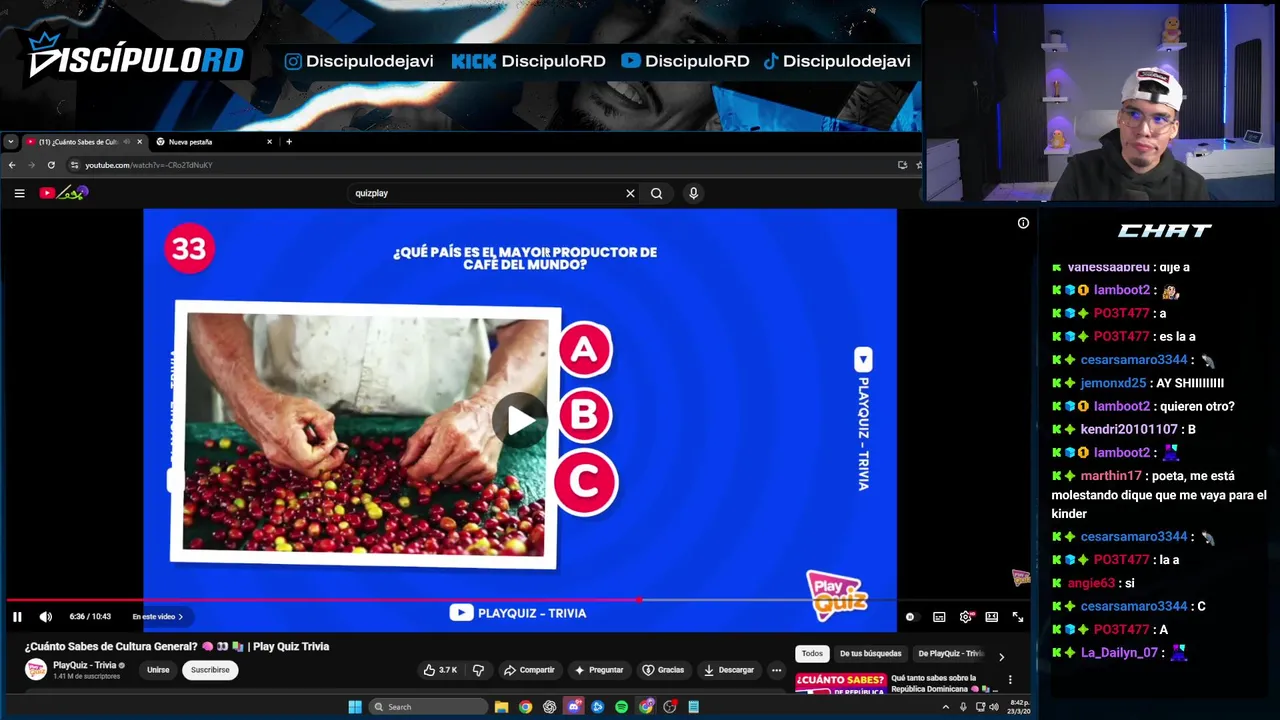This screenshot has width=1280, height=720.
Task: Show hidden system tray icons chevron
Action: tap(946, 707)
